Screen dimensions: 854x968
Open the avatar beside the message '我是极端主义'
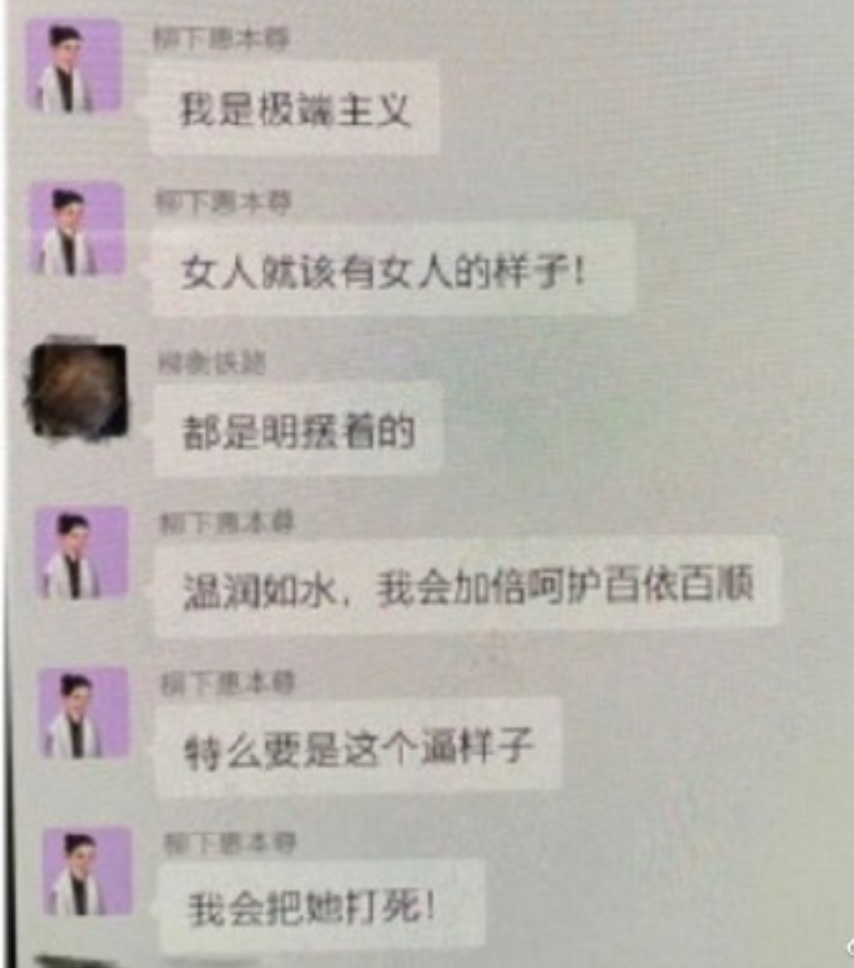point(73,67)
